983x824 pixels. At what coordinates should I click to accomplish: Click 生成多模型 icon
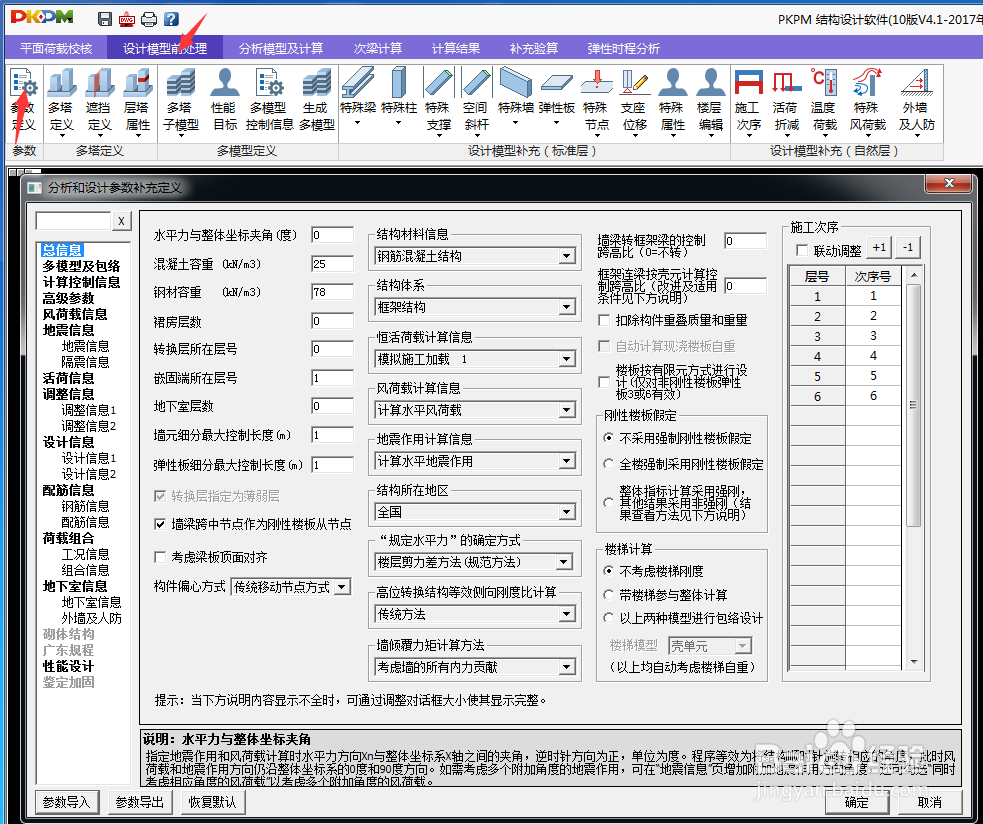pyautogui.click(x=317, y=100)
